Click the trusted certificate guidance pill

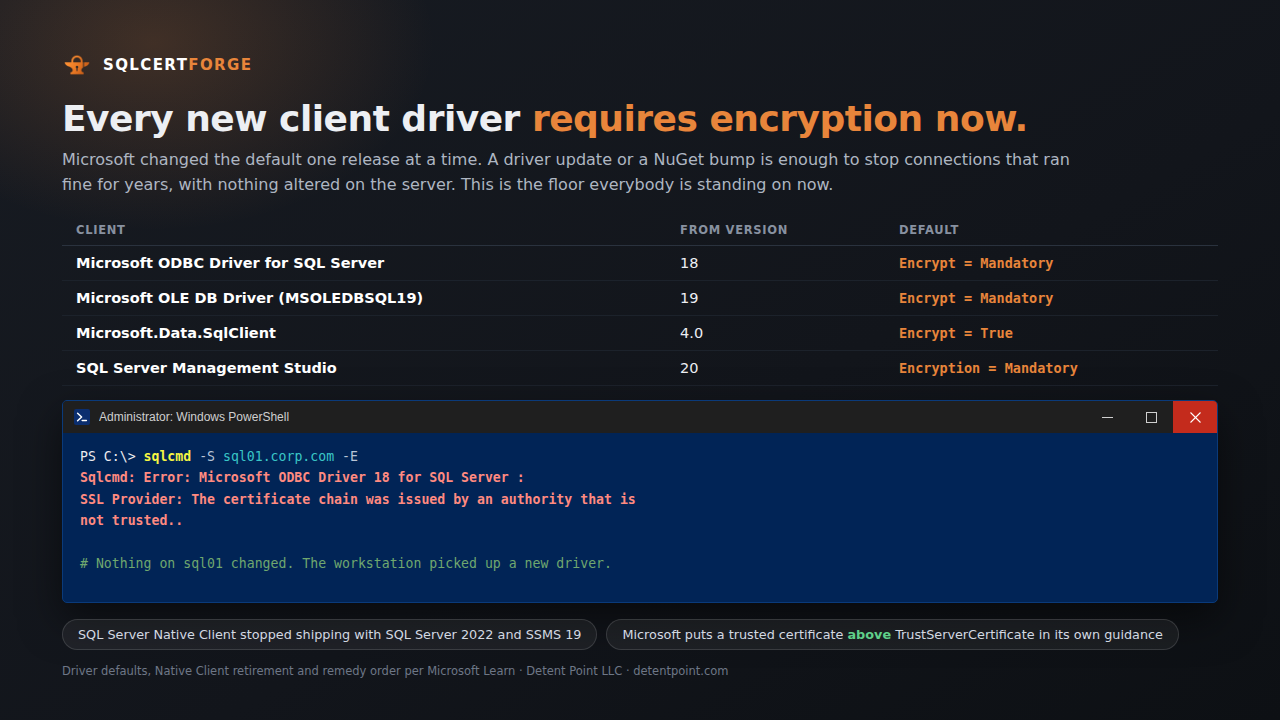(x=892, y=635)
